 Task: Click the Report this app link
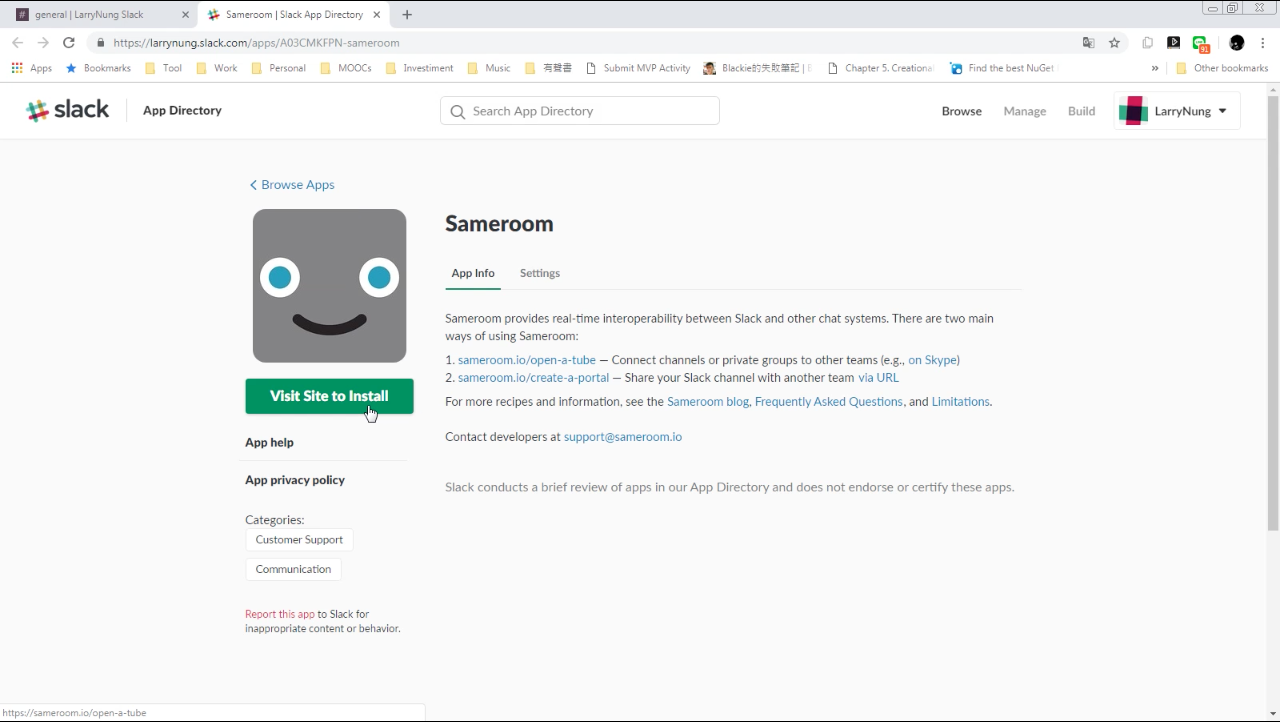point(280,614)
